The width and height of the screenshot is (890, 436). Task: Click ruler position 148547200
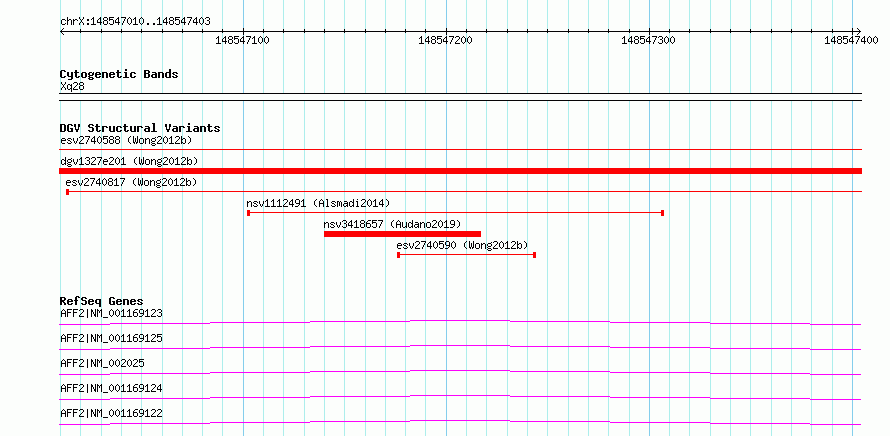(x=446, y=40)
